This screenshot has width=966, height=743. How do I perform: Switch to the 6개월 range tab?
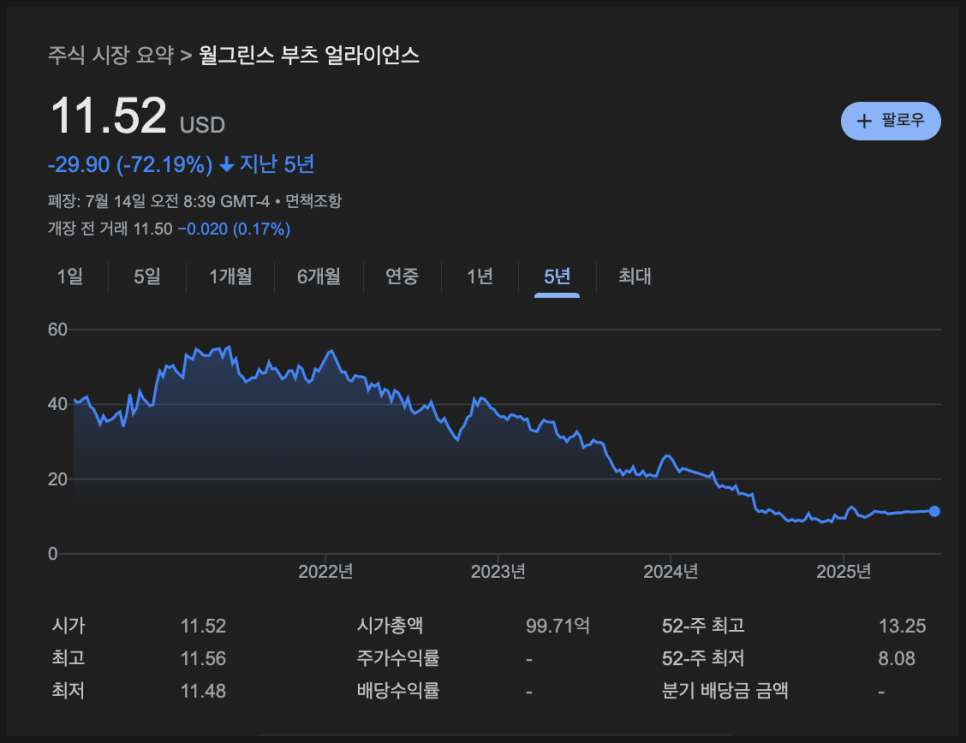coord(319,277)
